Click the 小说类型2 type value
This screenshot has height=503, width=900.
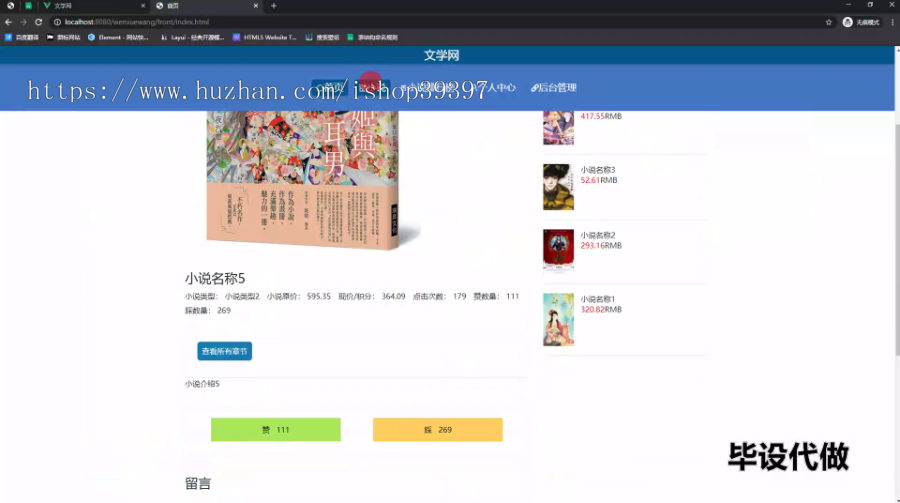coord(242,296)
